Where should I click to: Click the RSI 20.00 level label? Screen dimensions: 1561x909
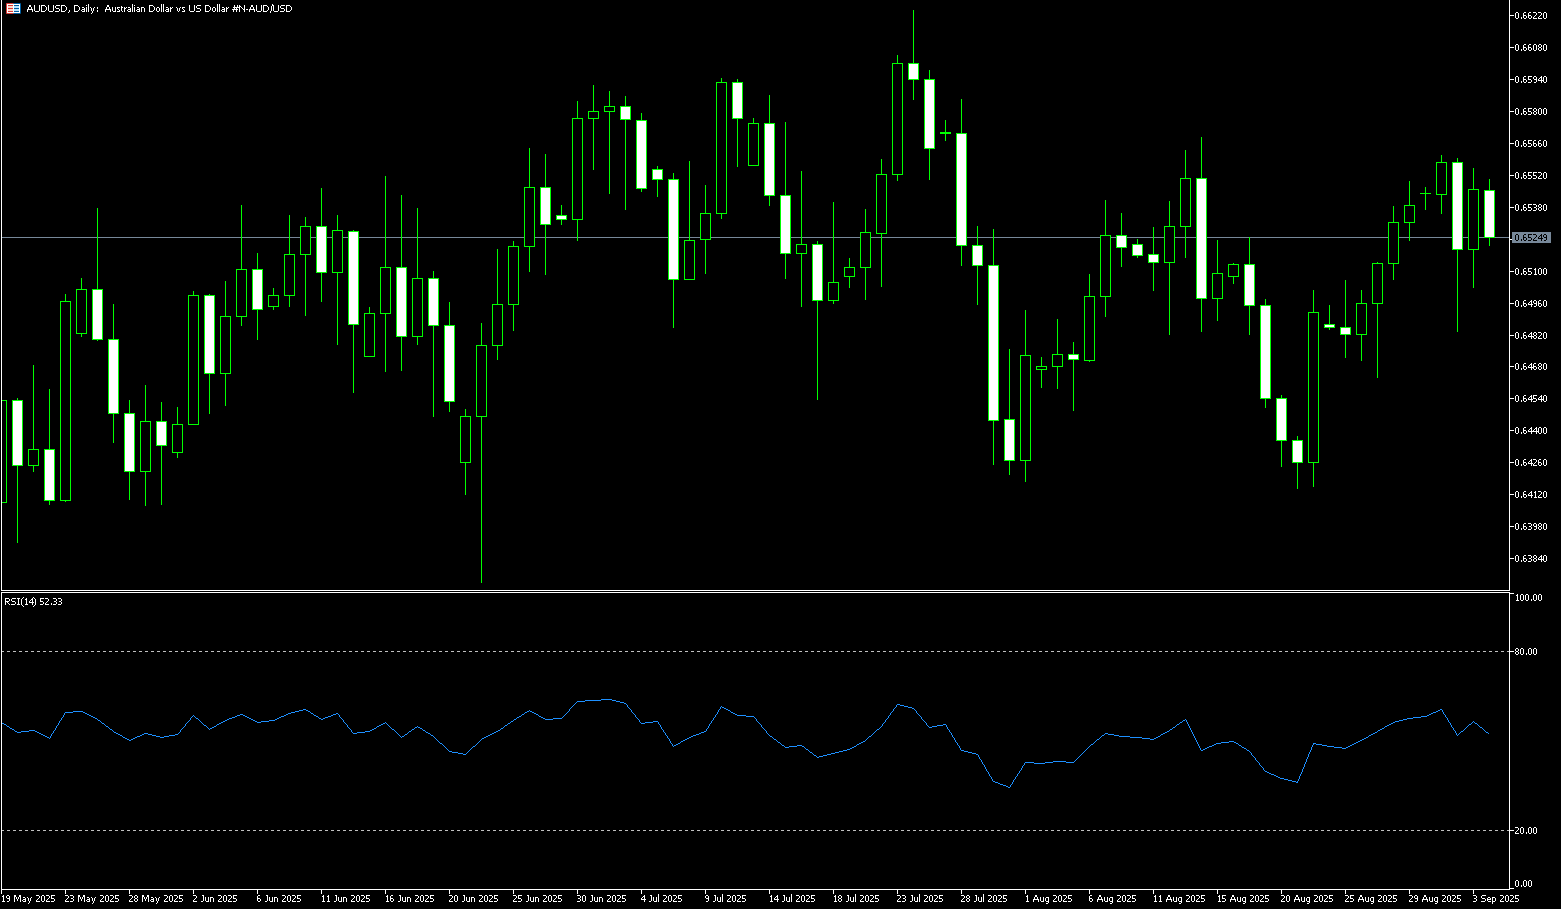1526,831
